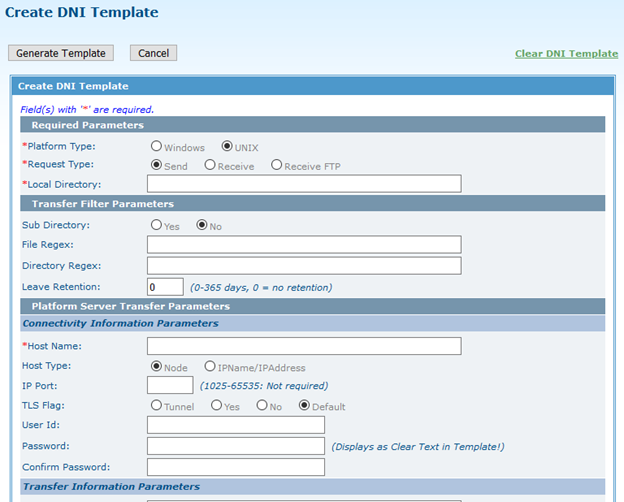Screen dimensions: 624x502
Task: Focus the File Regex text field
Action: pyautogui.click(x=304, y=244)
